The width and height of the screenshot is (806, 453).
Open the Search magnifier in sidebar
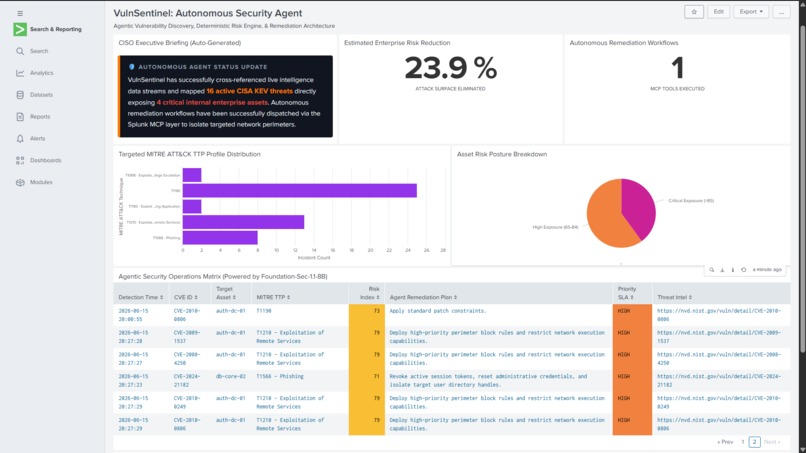(x=20, y=51)
